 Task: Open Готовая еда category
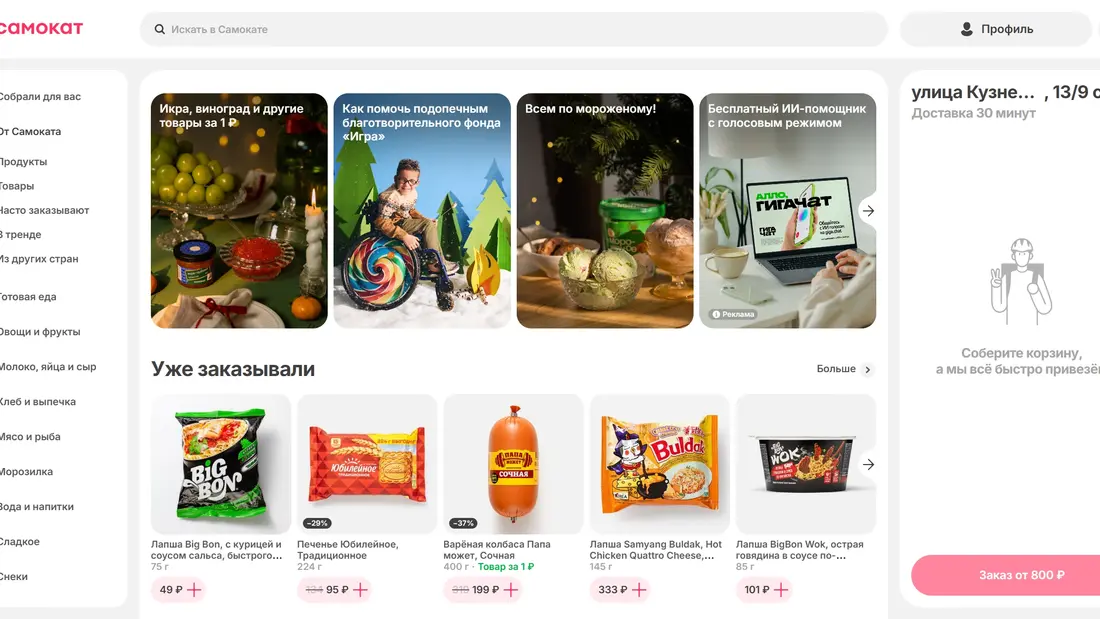tap(28, 297)
